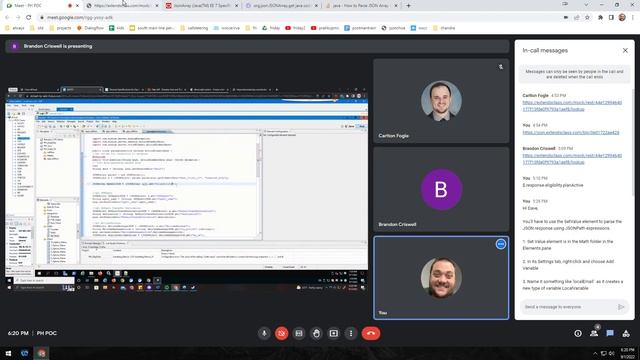This screenshot has height=360, width=640.
Task: Open Carlton Fogle's shared mock REST link
Action: 572,106
